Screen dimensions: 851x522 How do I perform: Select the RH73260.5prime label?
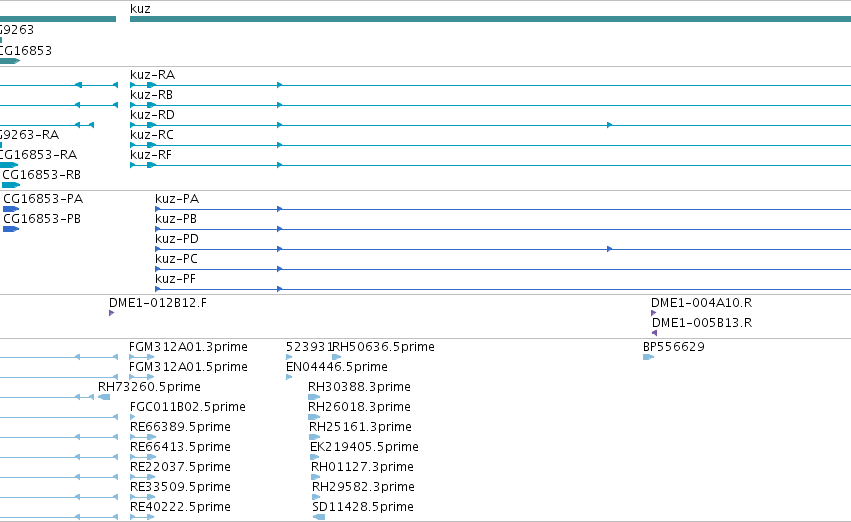[149, 387]
